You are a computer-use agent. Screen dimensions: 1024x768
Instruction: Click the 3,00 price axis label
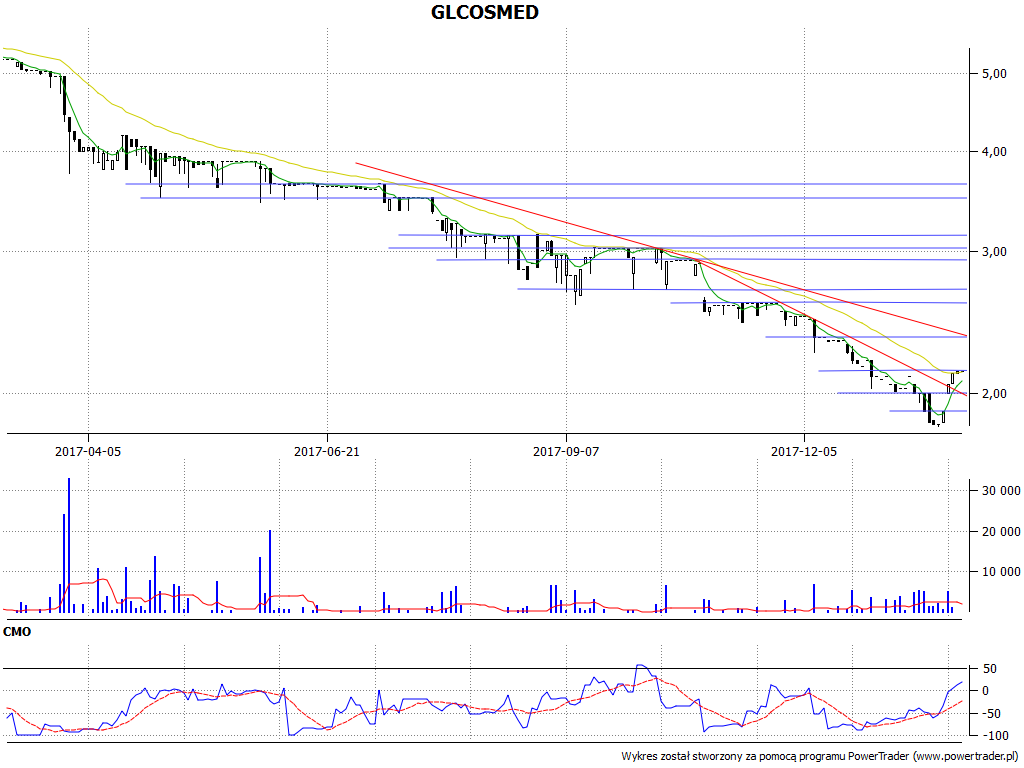tap(994, 252)
